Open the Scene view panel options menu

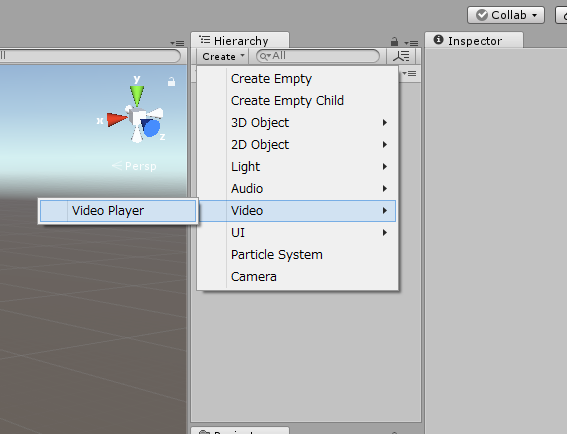(x=178, y=43)
